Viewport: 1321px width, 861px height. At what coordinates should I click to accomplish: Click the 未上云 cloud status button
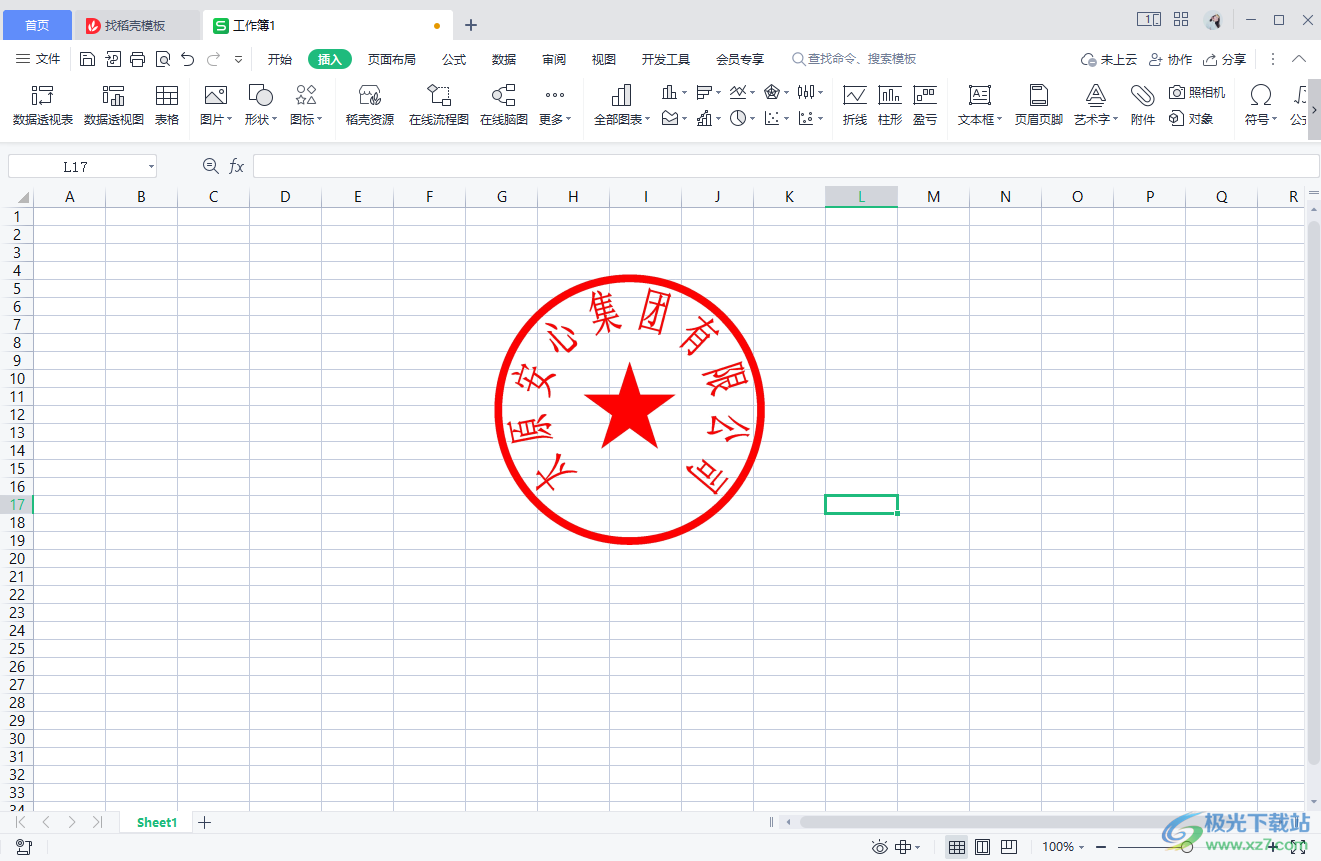1109,59
